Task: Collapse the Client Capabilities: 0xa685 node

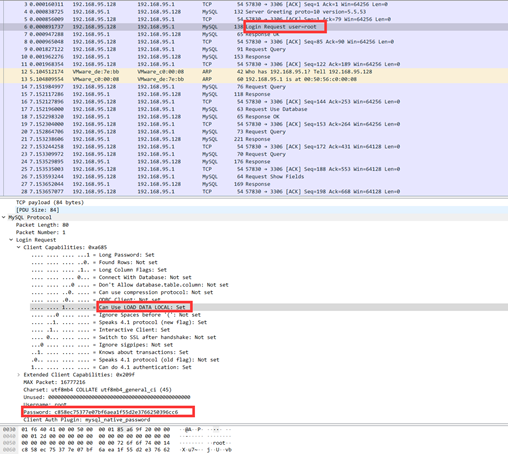Action: point(19,247)
